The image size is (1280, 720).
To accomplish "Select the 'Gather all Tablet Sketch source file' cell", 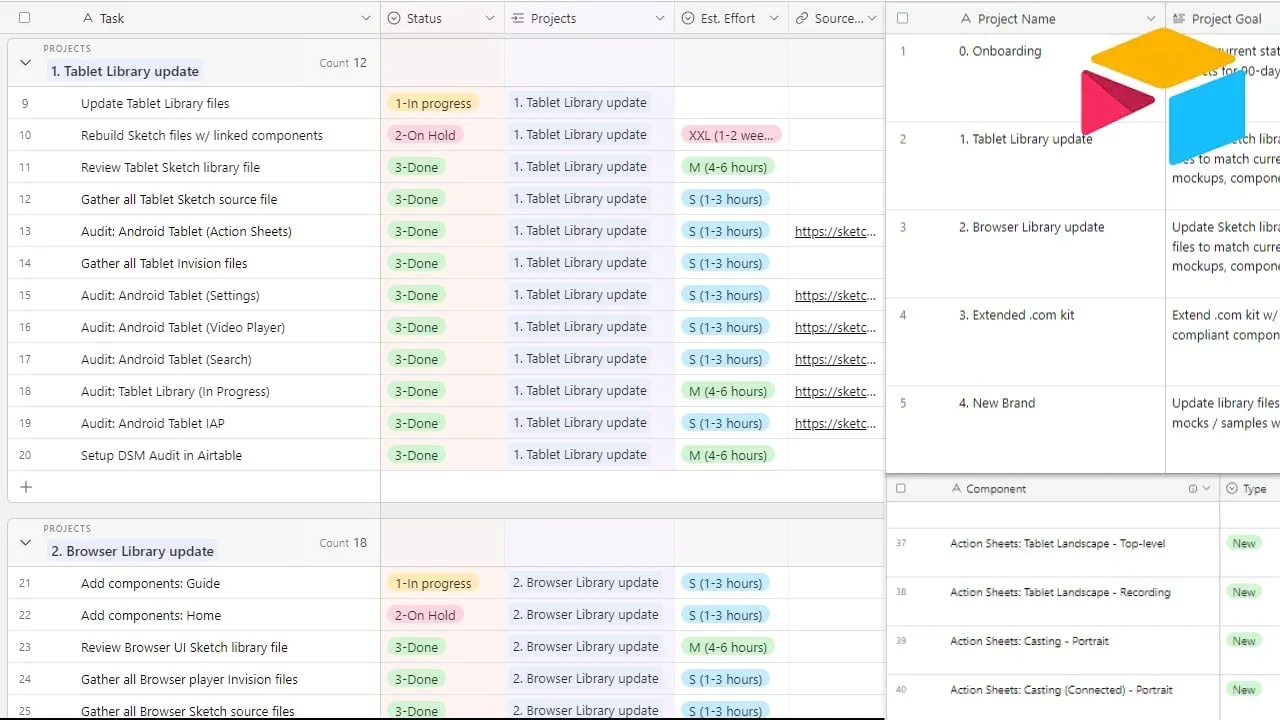I will (x=194, y=199).
